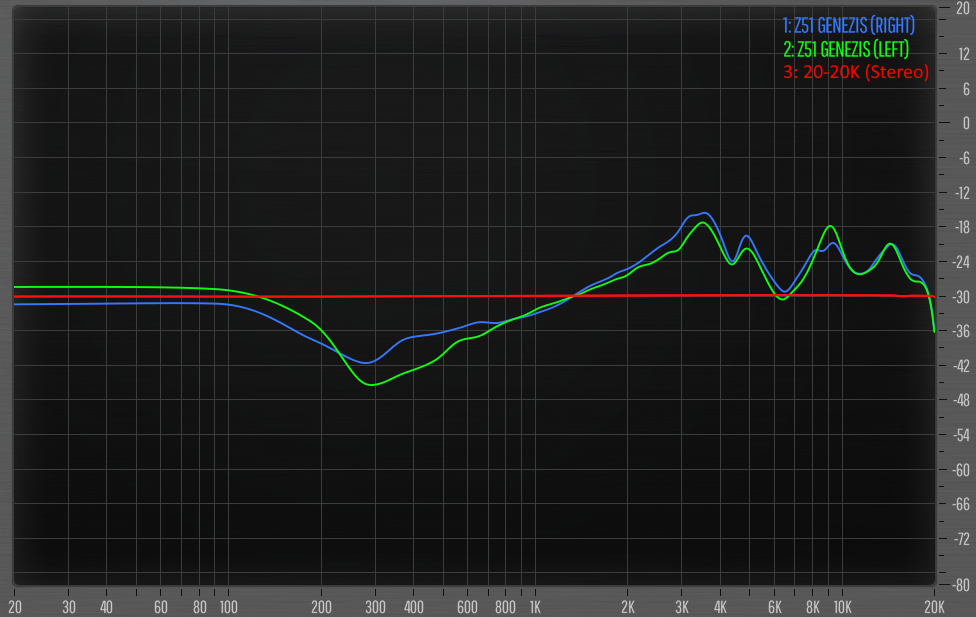This screenshot has width=976, height=617.
Task: Click the 200 frequency axis label
Action: [x=321, y=607]
